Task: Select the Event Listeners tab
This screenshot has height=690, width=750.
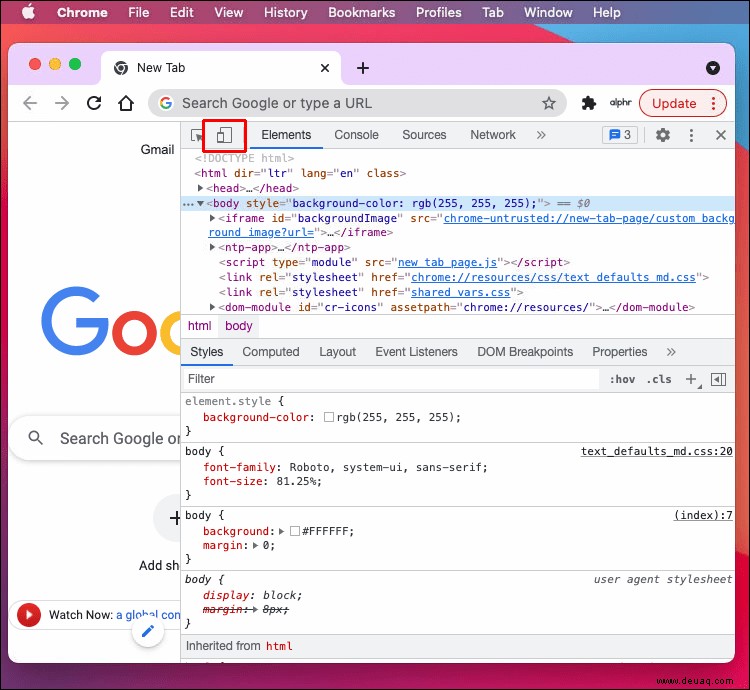Action: [x=416, y=352]
